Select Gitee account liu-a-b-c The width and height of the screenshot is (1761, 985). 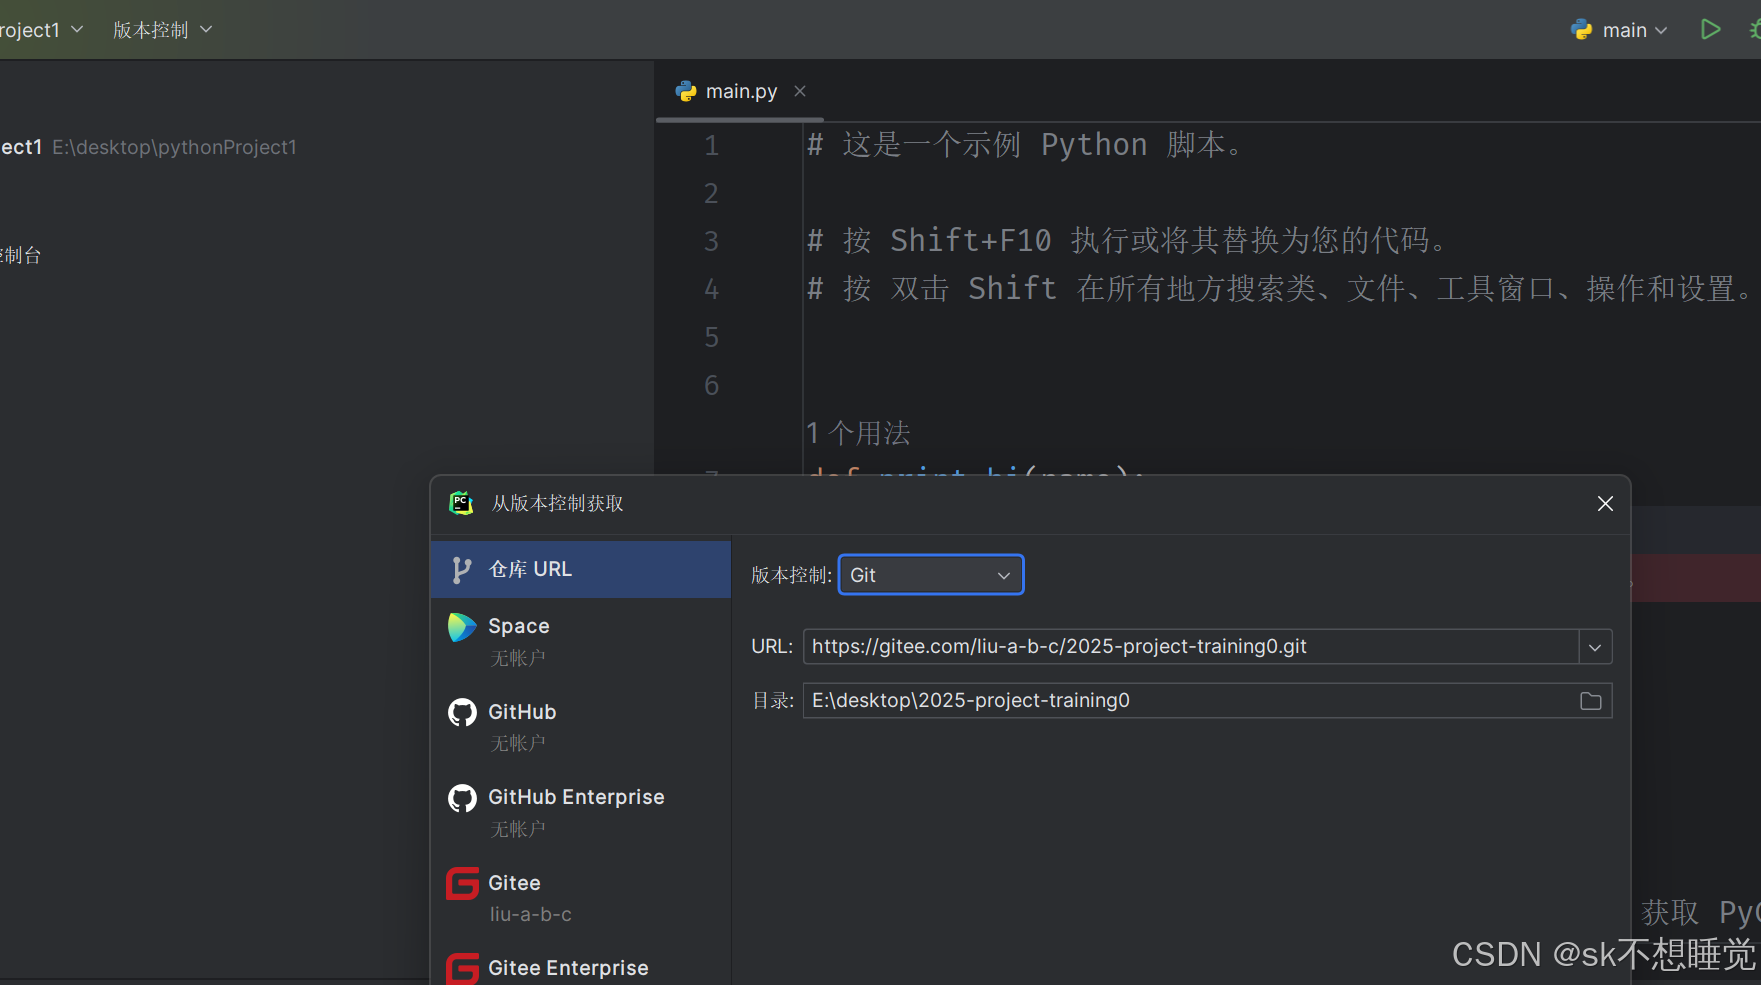click(x=581, y=897)
